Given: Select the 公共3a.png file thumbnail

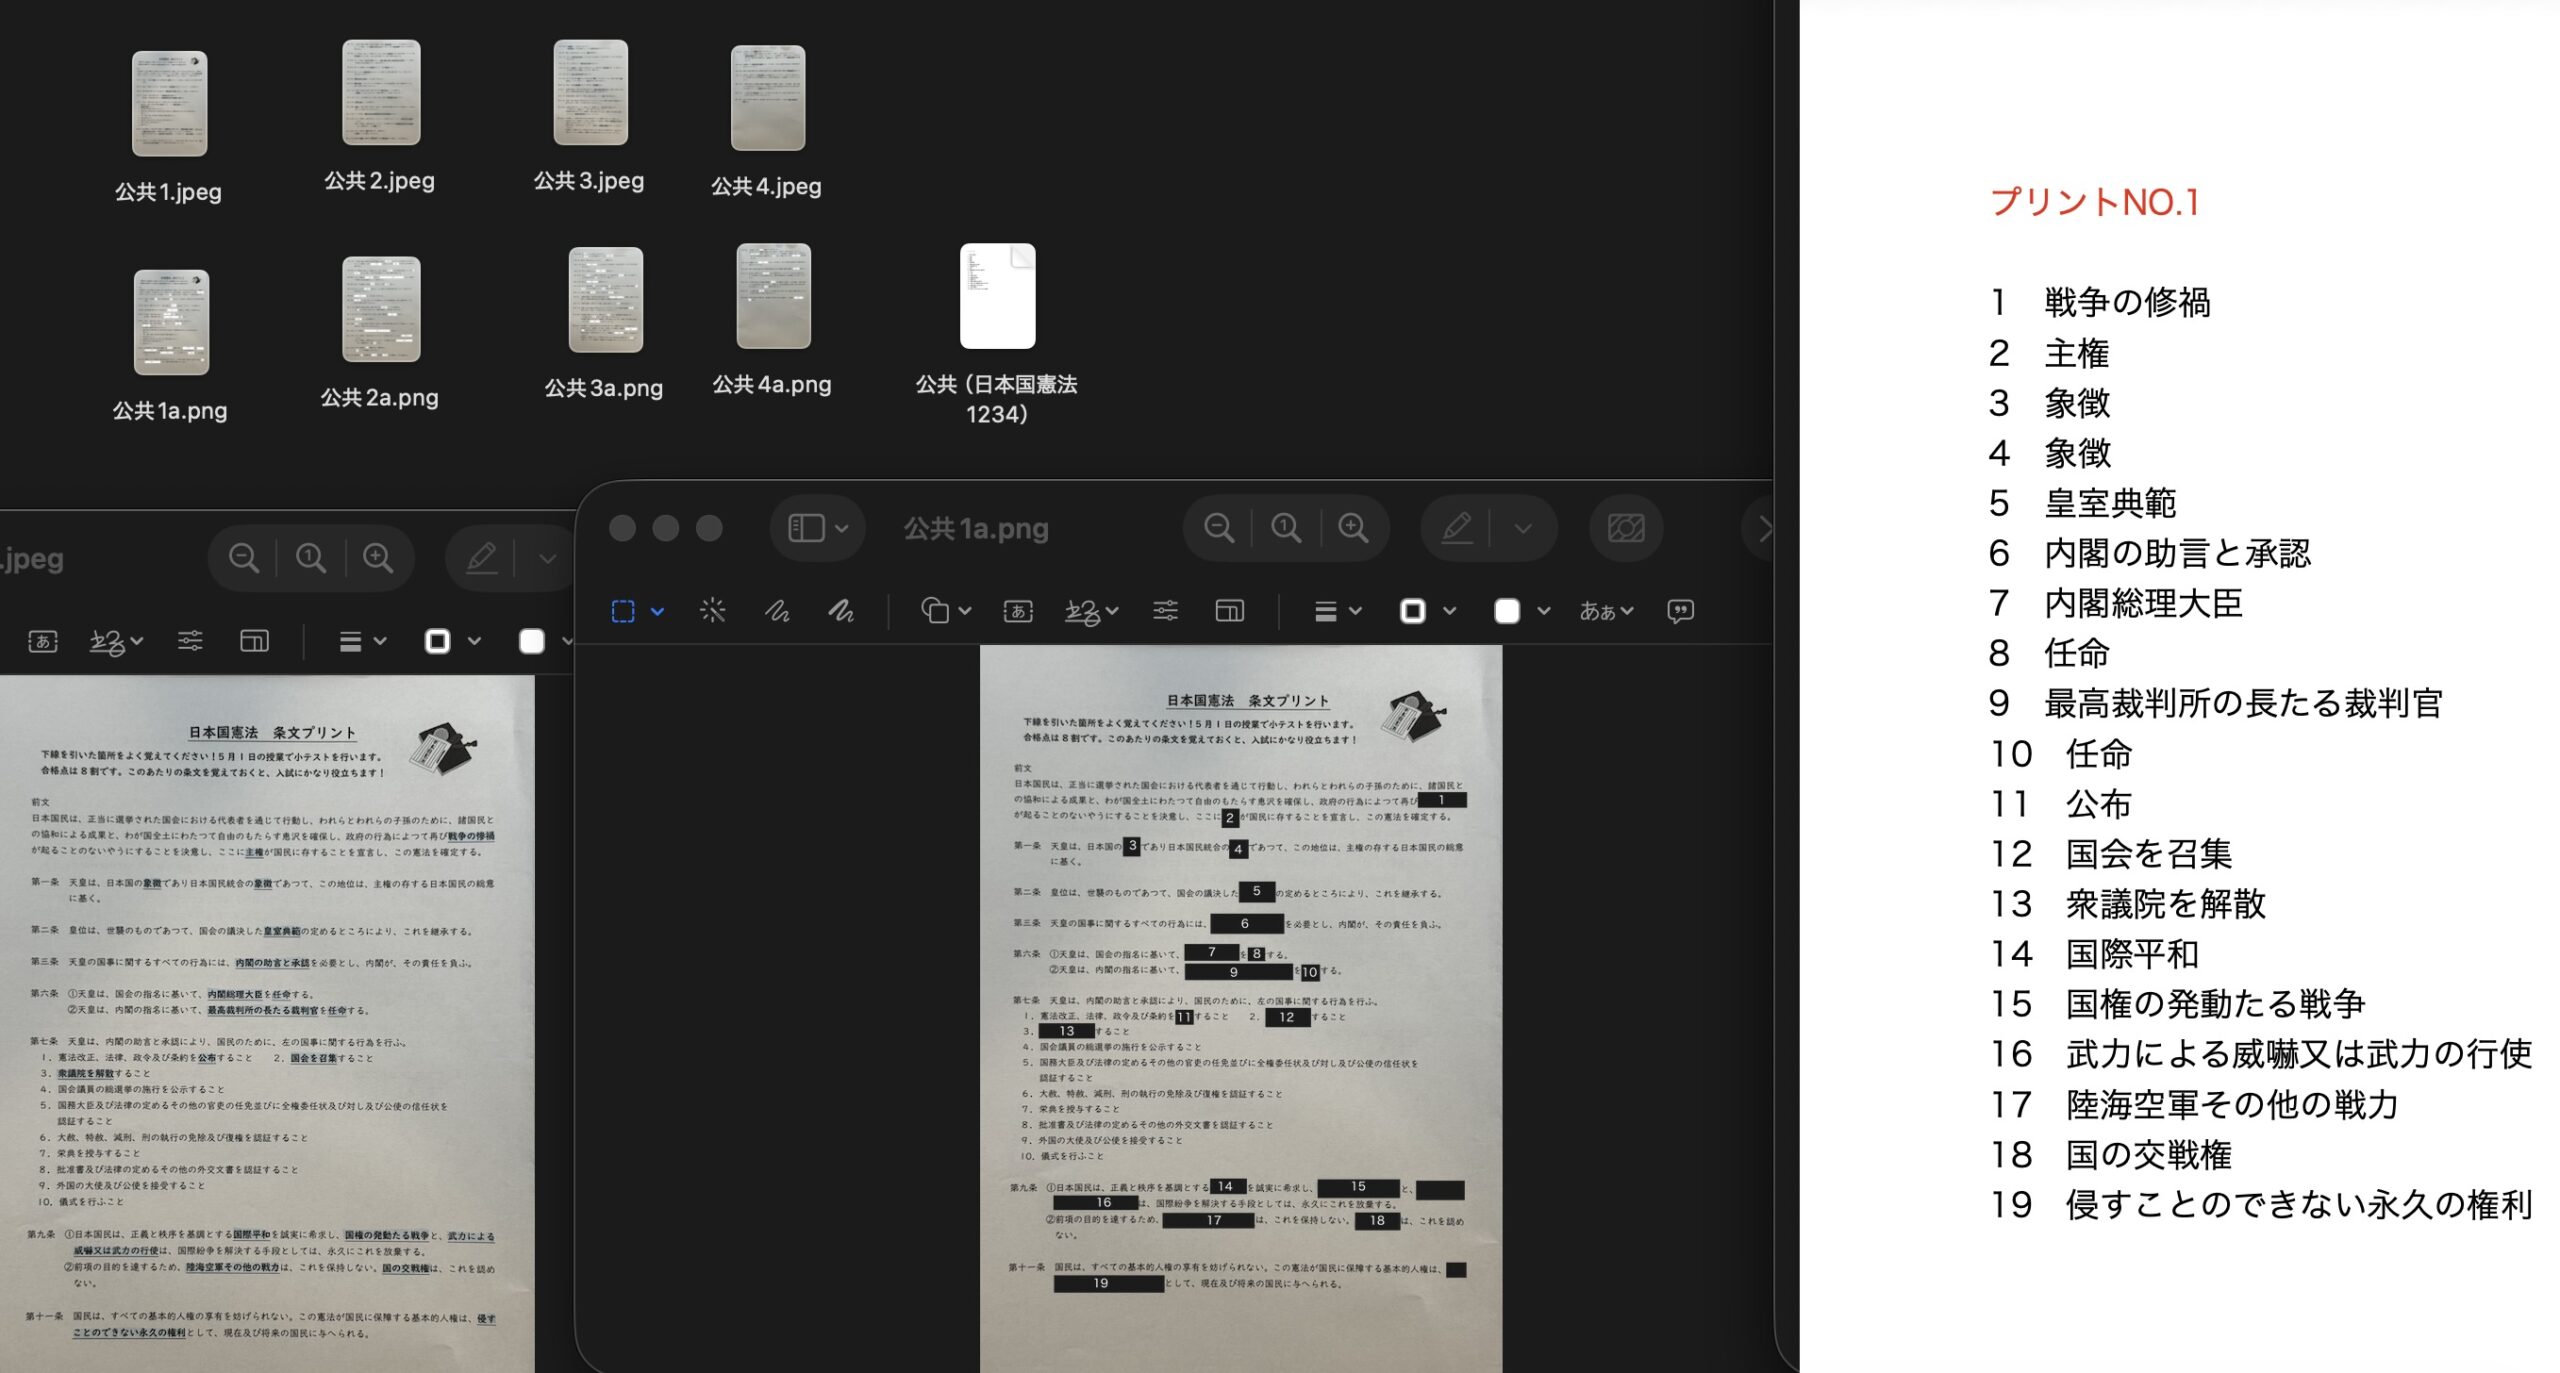Looking at the screenshot, I should (605, 300).
